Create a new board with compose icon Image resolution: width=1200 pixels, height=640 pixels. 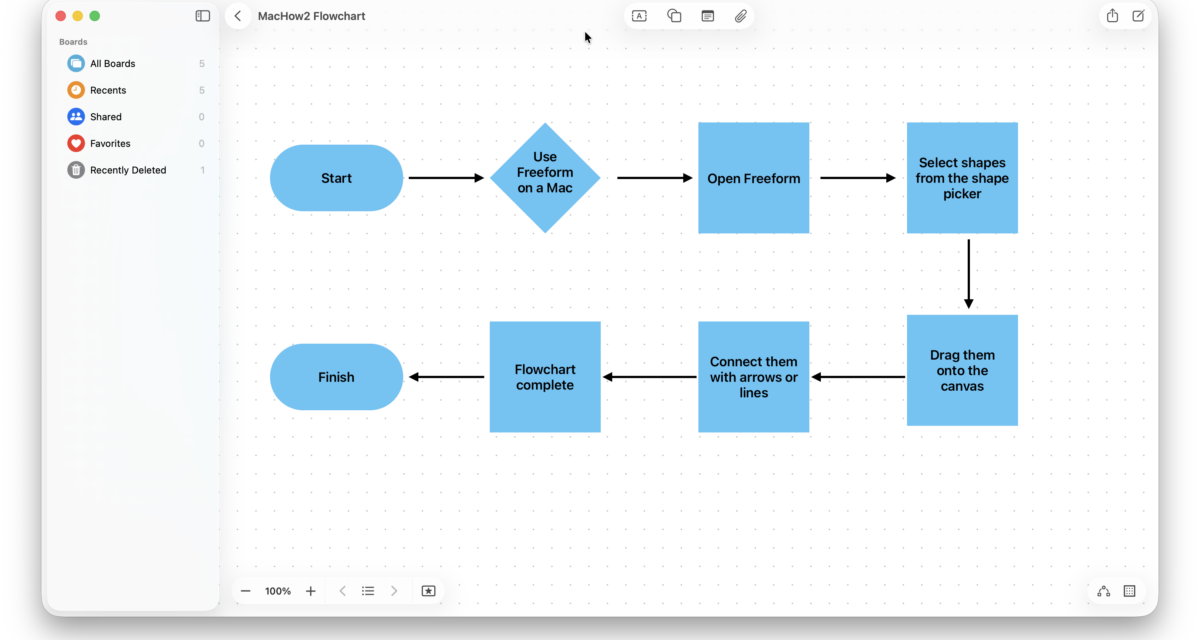pos(1138,16)
